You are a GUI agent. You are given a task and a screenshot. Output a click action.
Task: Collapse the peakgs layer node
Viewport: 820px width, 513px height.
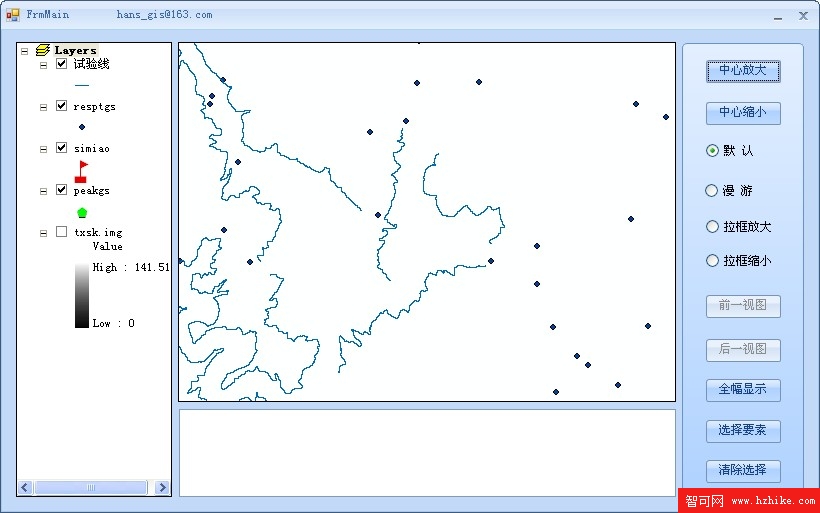(43, 191)
